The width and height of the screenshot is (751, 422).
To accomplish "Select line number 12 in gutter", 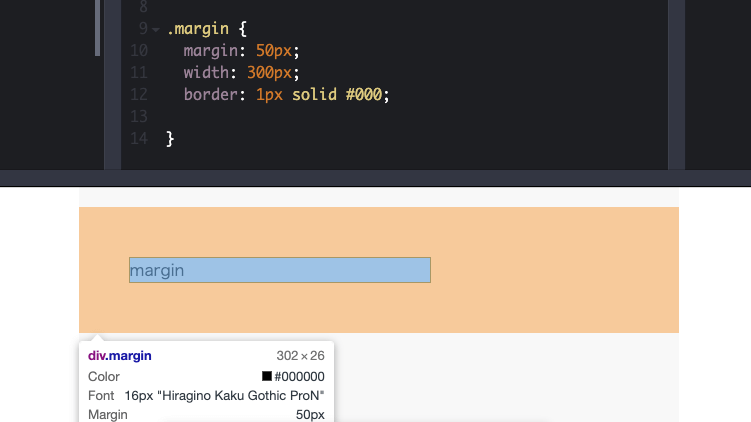I will (x=139, y=95).
